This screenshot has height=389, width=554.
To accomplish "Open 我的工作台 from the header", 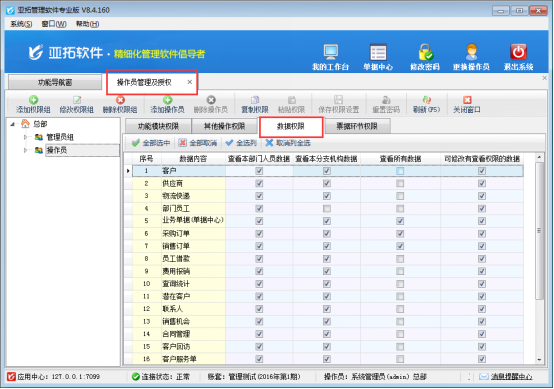I will (331, 52).
